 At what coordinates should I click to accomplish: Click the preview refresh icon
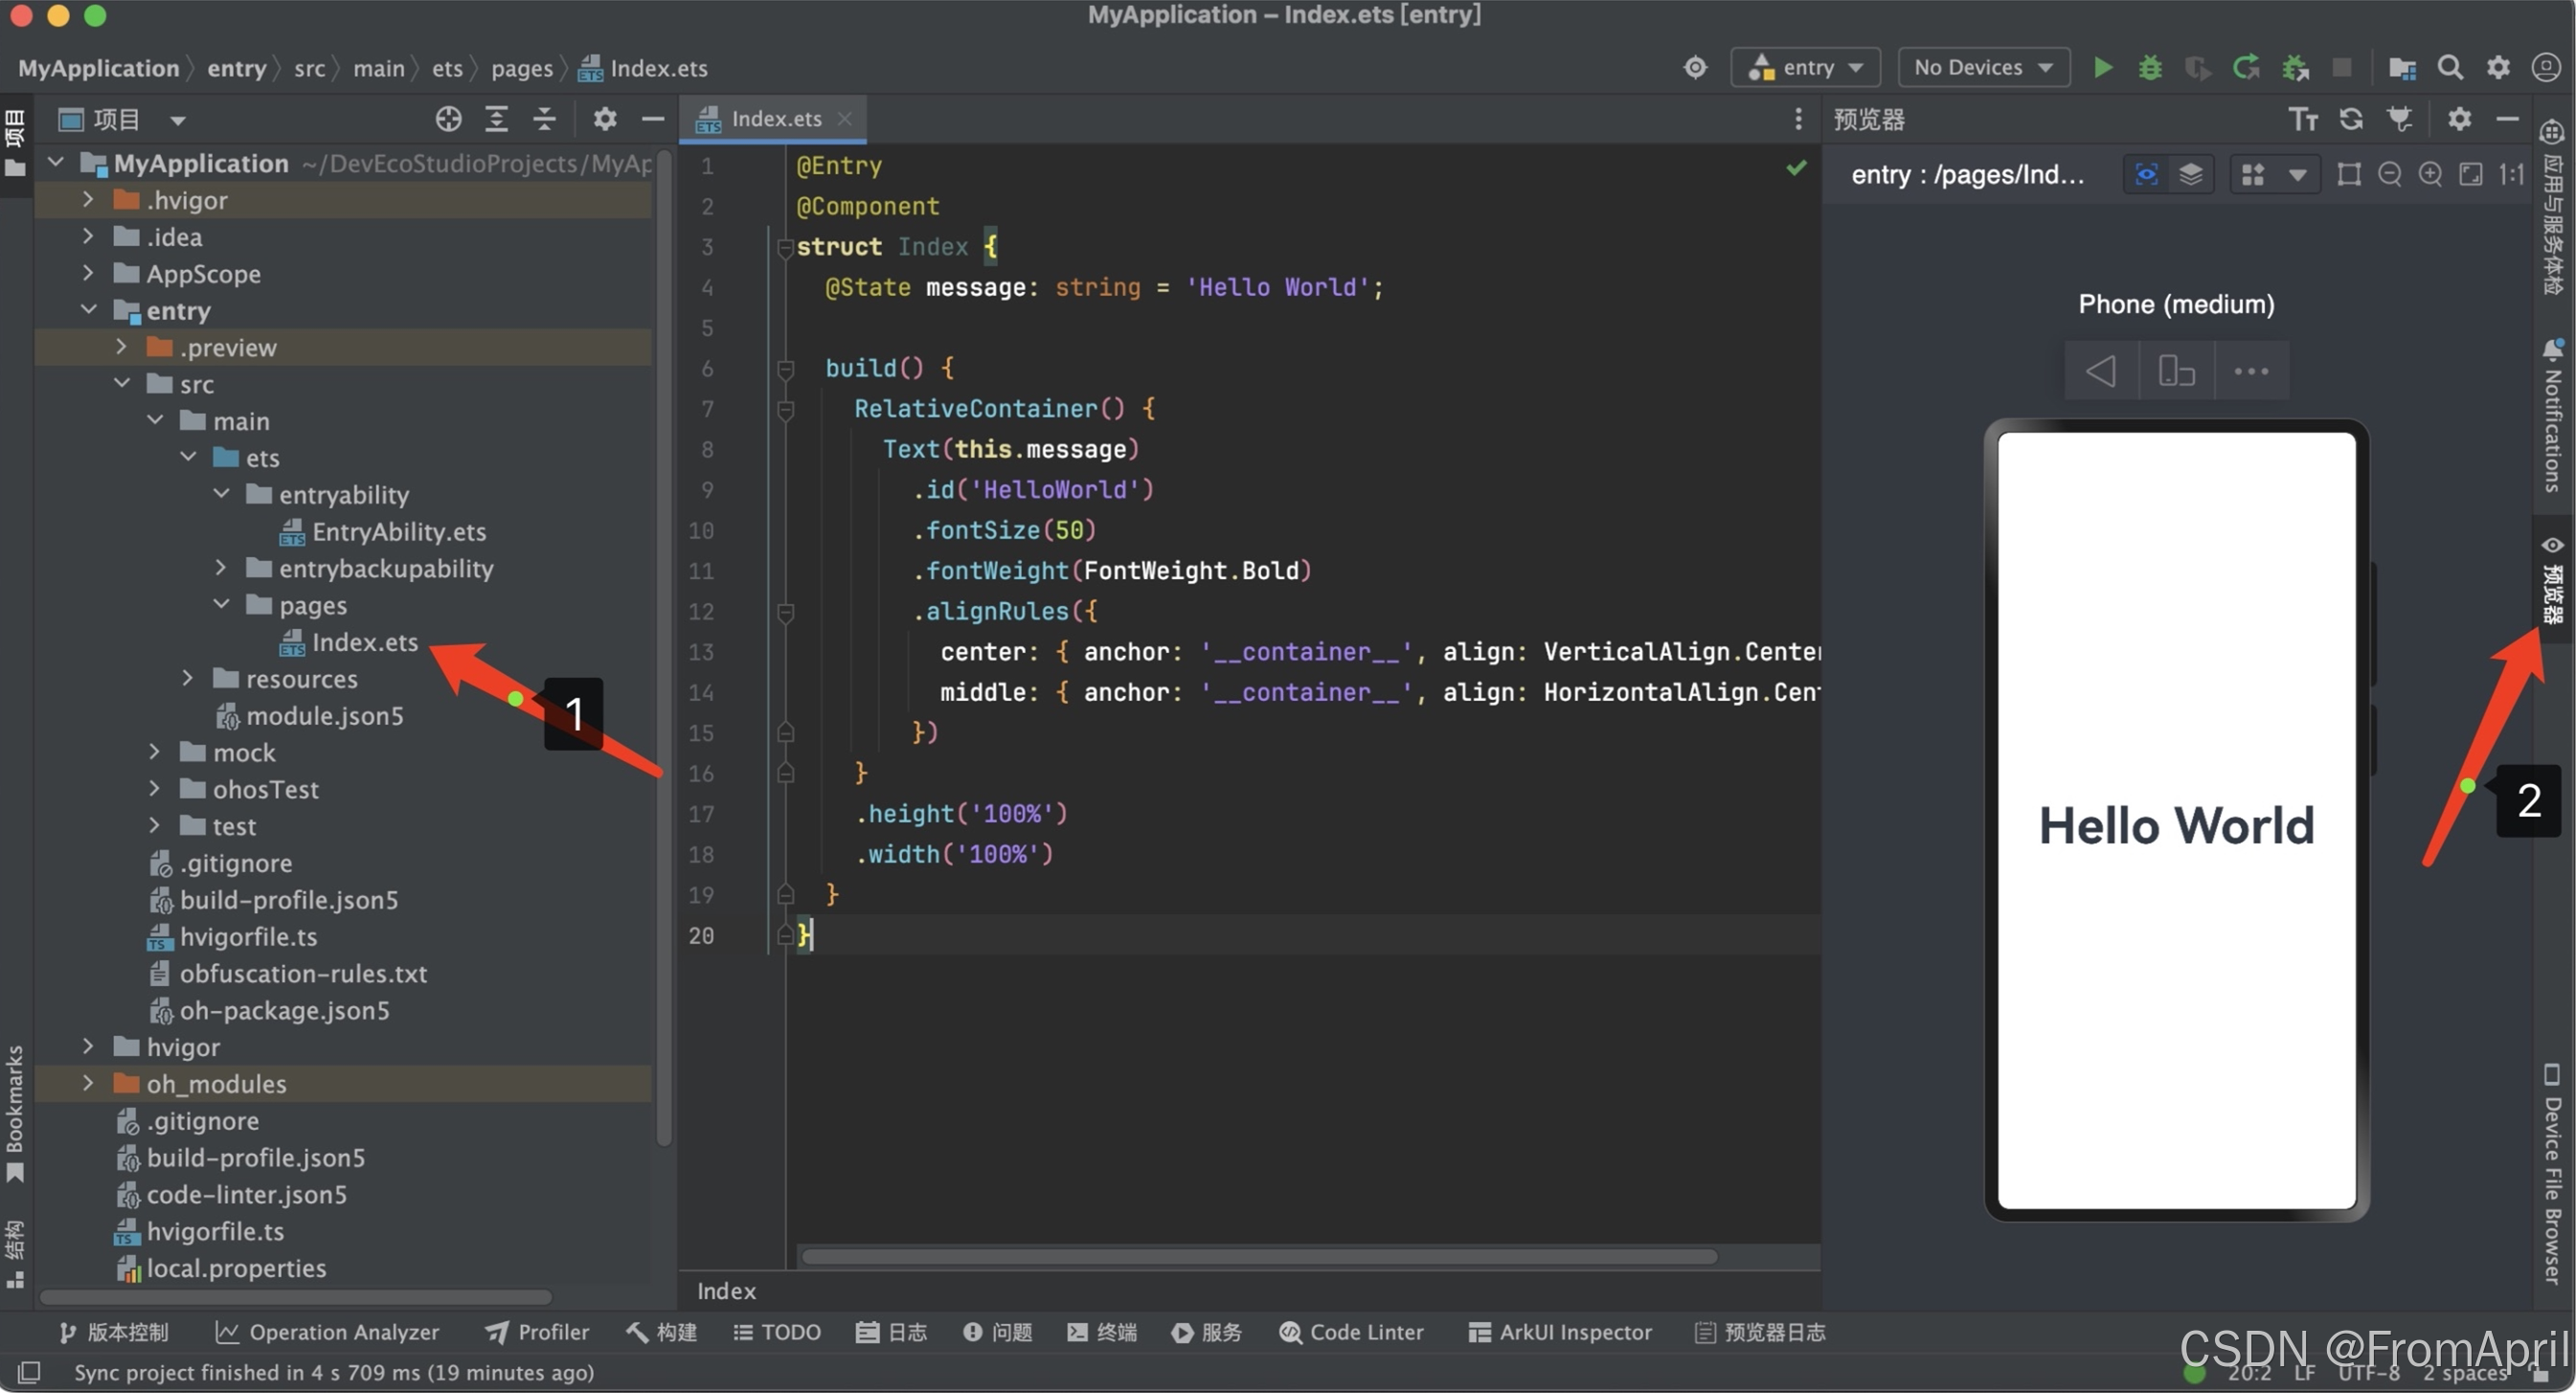coord(2351,119)
